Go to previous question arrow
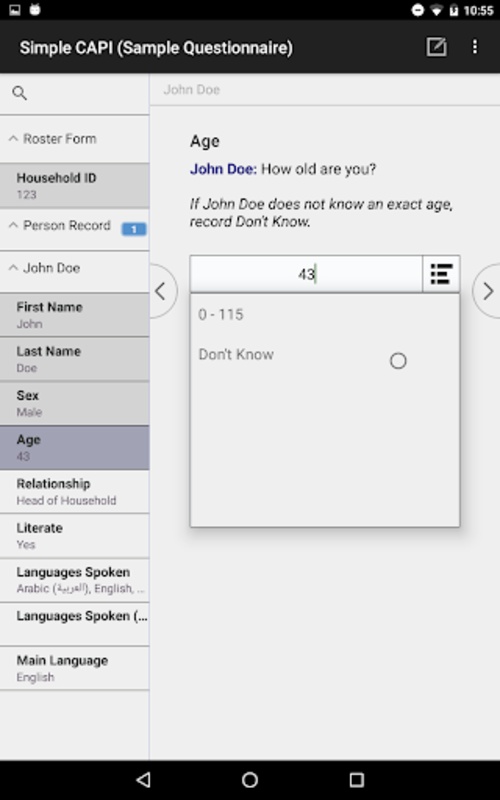 pyautogui.click(x=162, y=291)
